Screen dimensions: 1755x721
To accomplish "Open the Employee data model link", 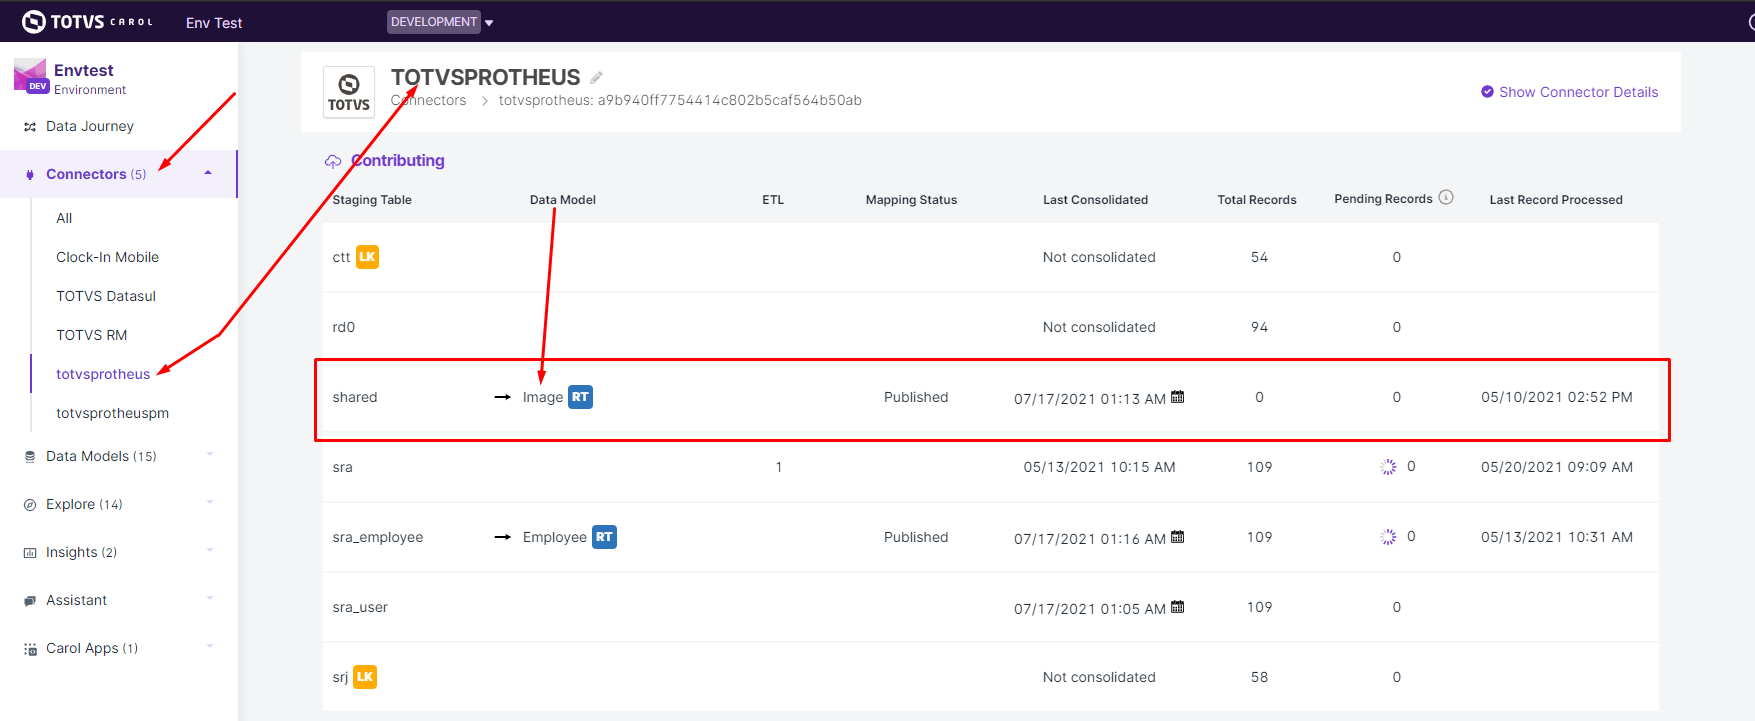I will click(555, 537).
